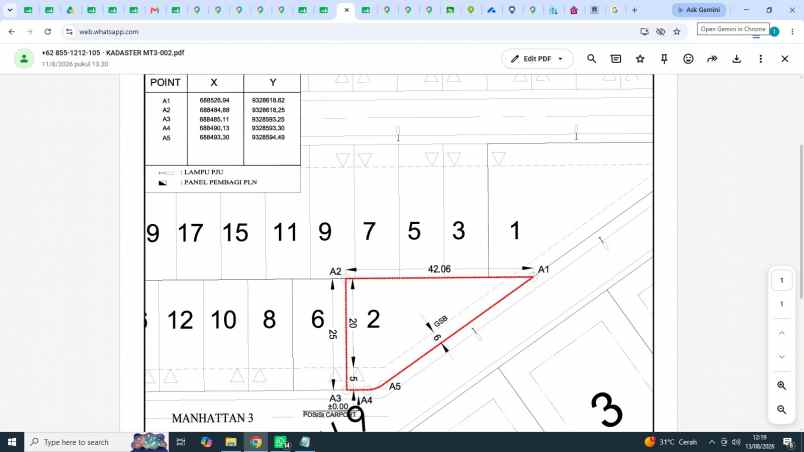
Task: Close the active WhatsApp tab
Action: pyautogui.click(x=347, y=10)
